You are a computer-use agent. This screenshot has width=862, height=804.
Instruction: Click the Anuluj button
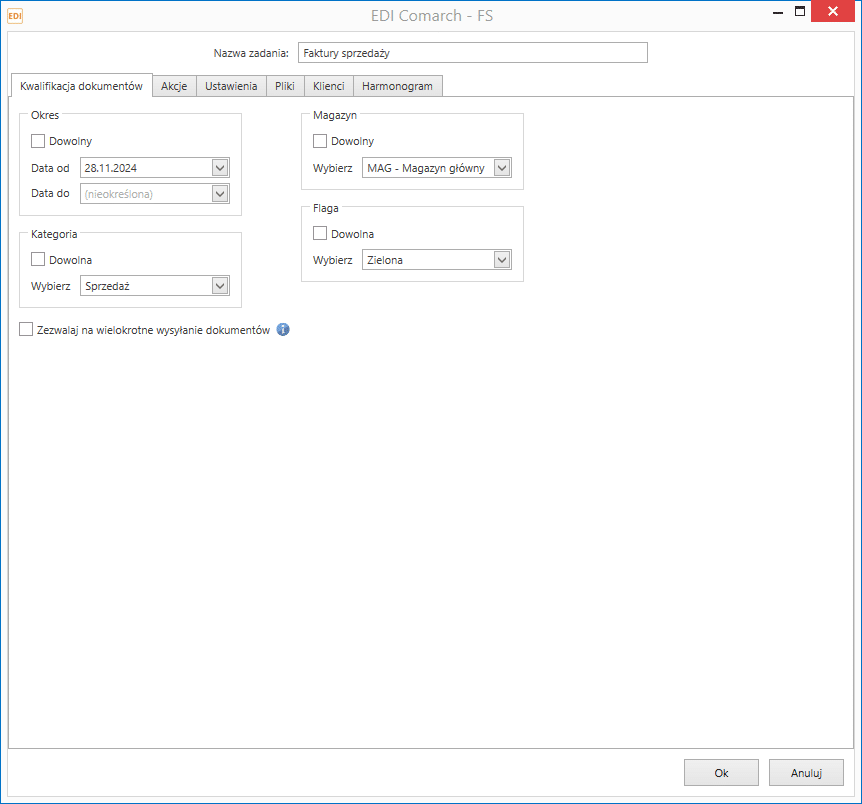(806, 773)
